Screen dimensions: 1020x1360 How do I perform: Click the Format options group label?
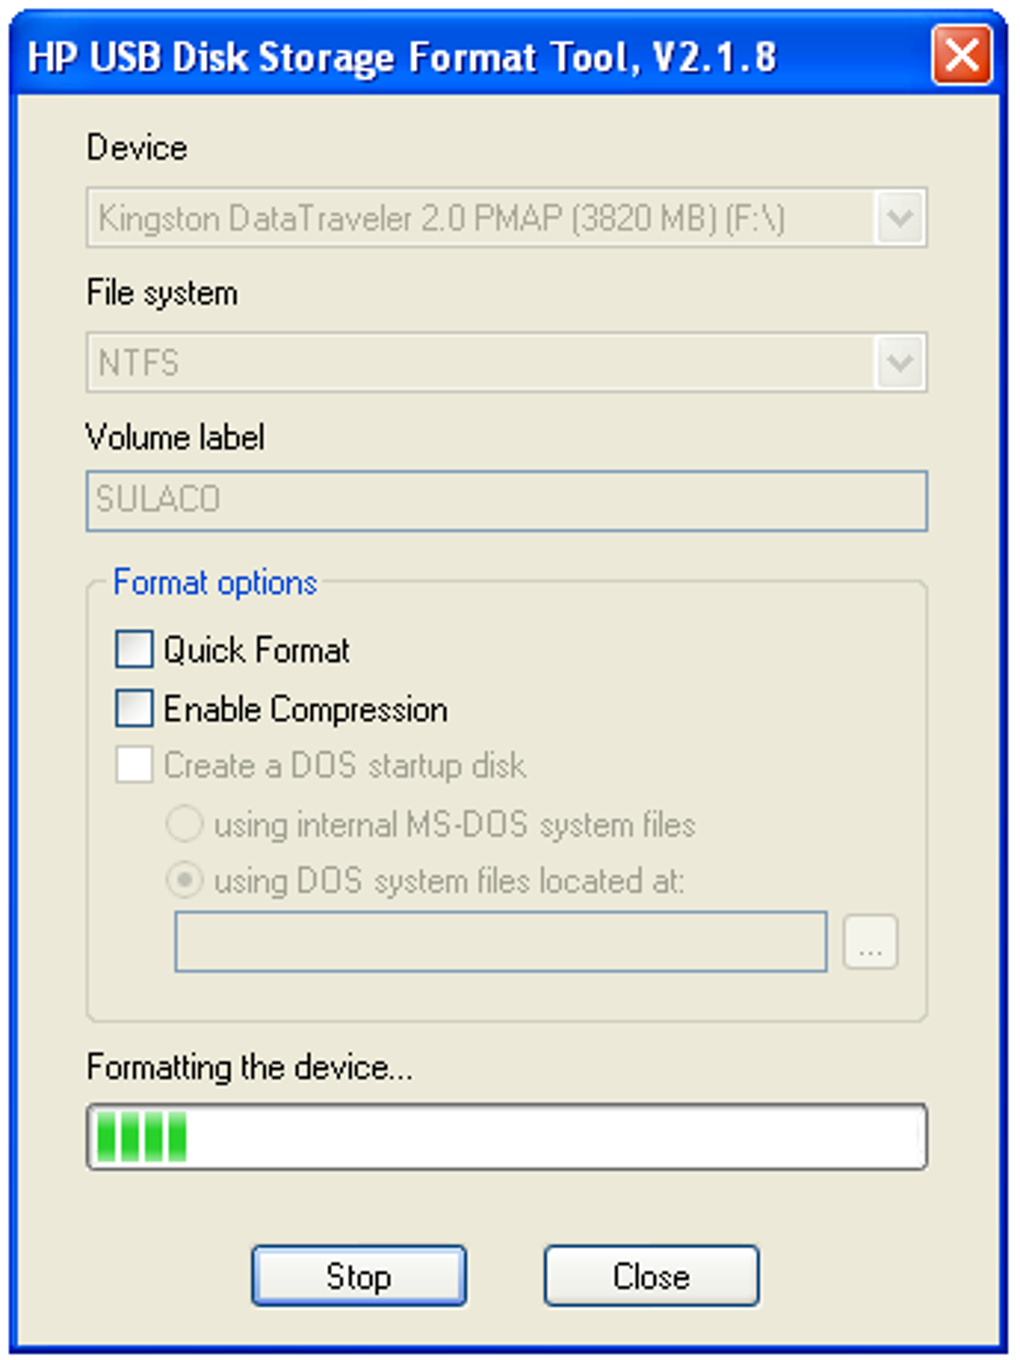tap(215, 582)
